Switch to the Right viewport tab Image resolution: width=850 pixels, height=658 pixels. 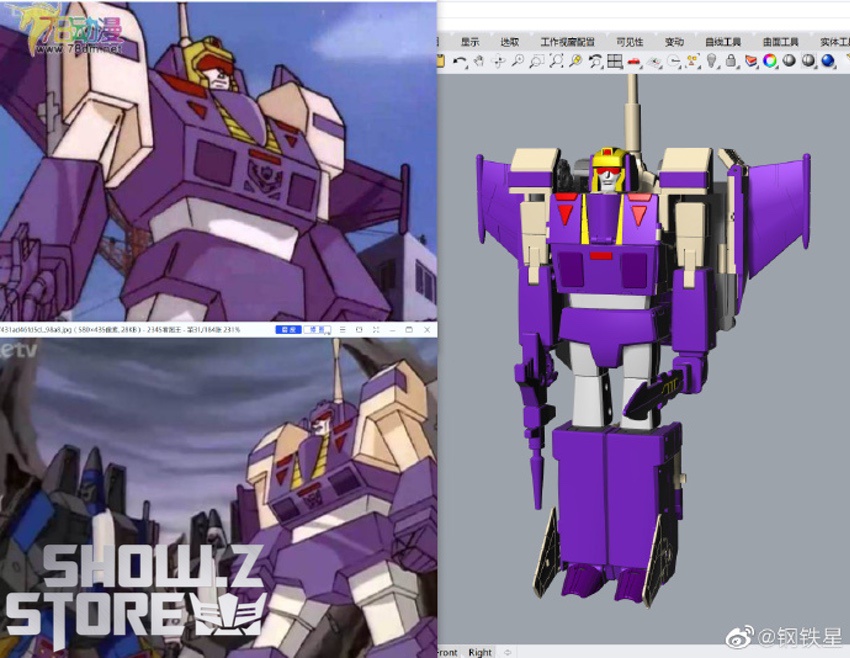tap(480, 652)
